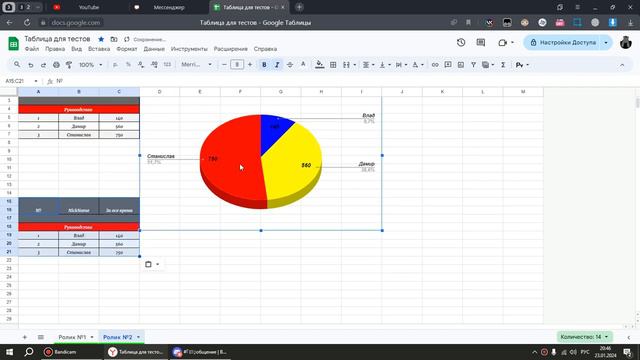The width and height of the screenshot is (640, 360).
Task: Print the spreadsheet
Action: click(56, 65)
